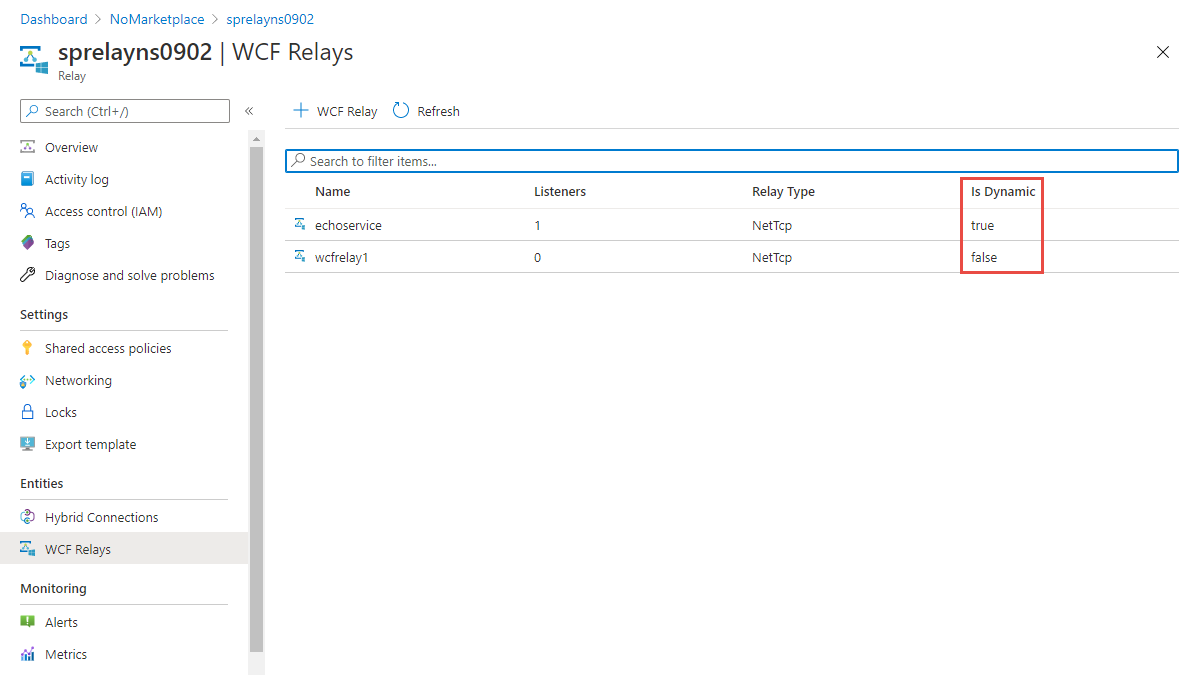This screenshot has width=1199, height=675.
Task: Open the wcfrelay1 relay
Action: click(341, 257)
